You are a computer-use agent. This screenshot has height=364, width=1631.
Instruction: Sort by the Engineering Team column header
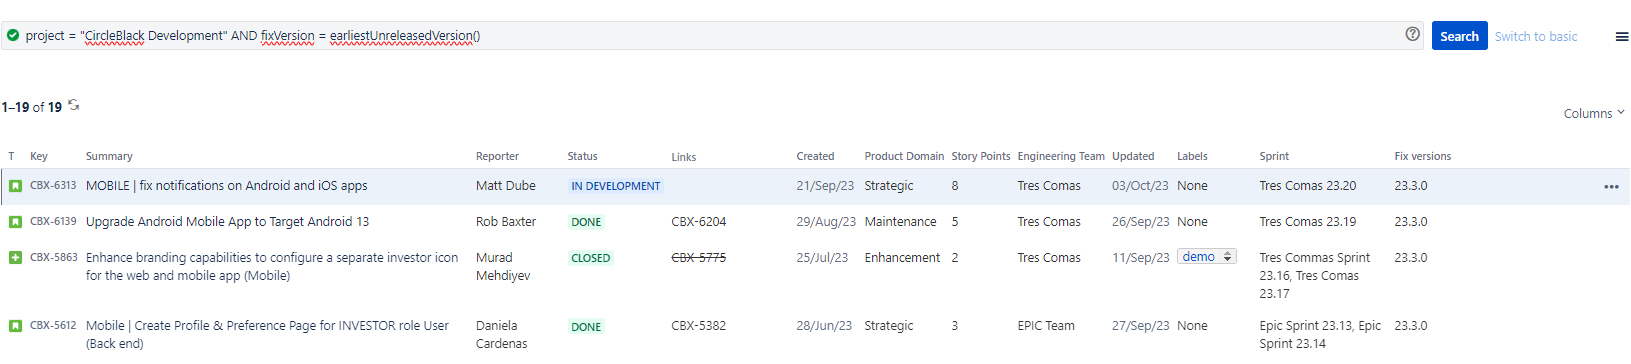pos(1061,156)
